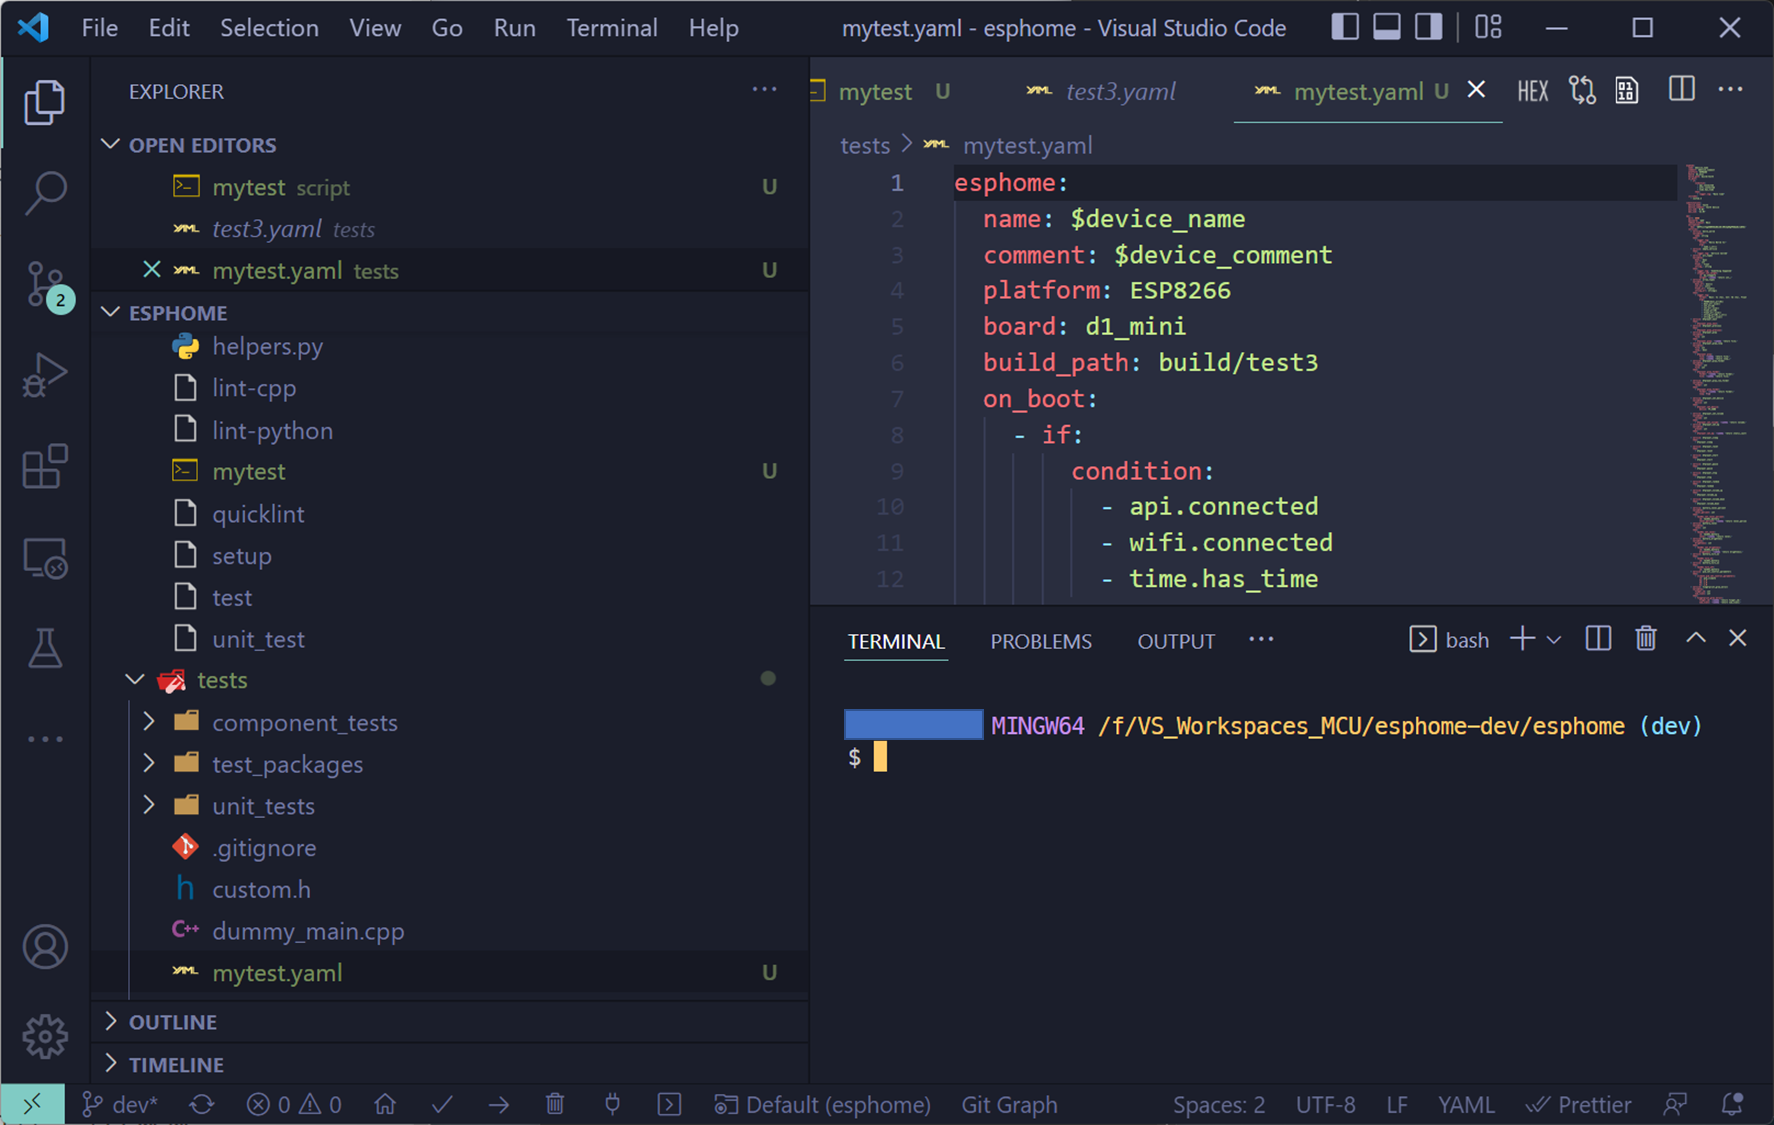Click Default (esphome) in status bar

pos(822,1104)
